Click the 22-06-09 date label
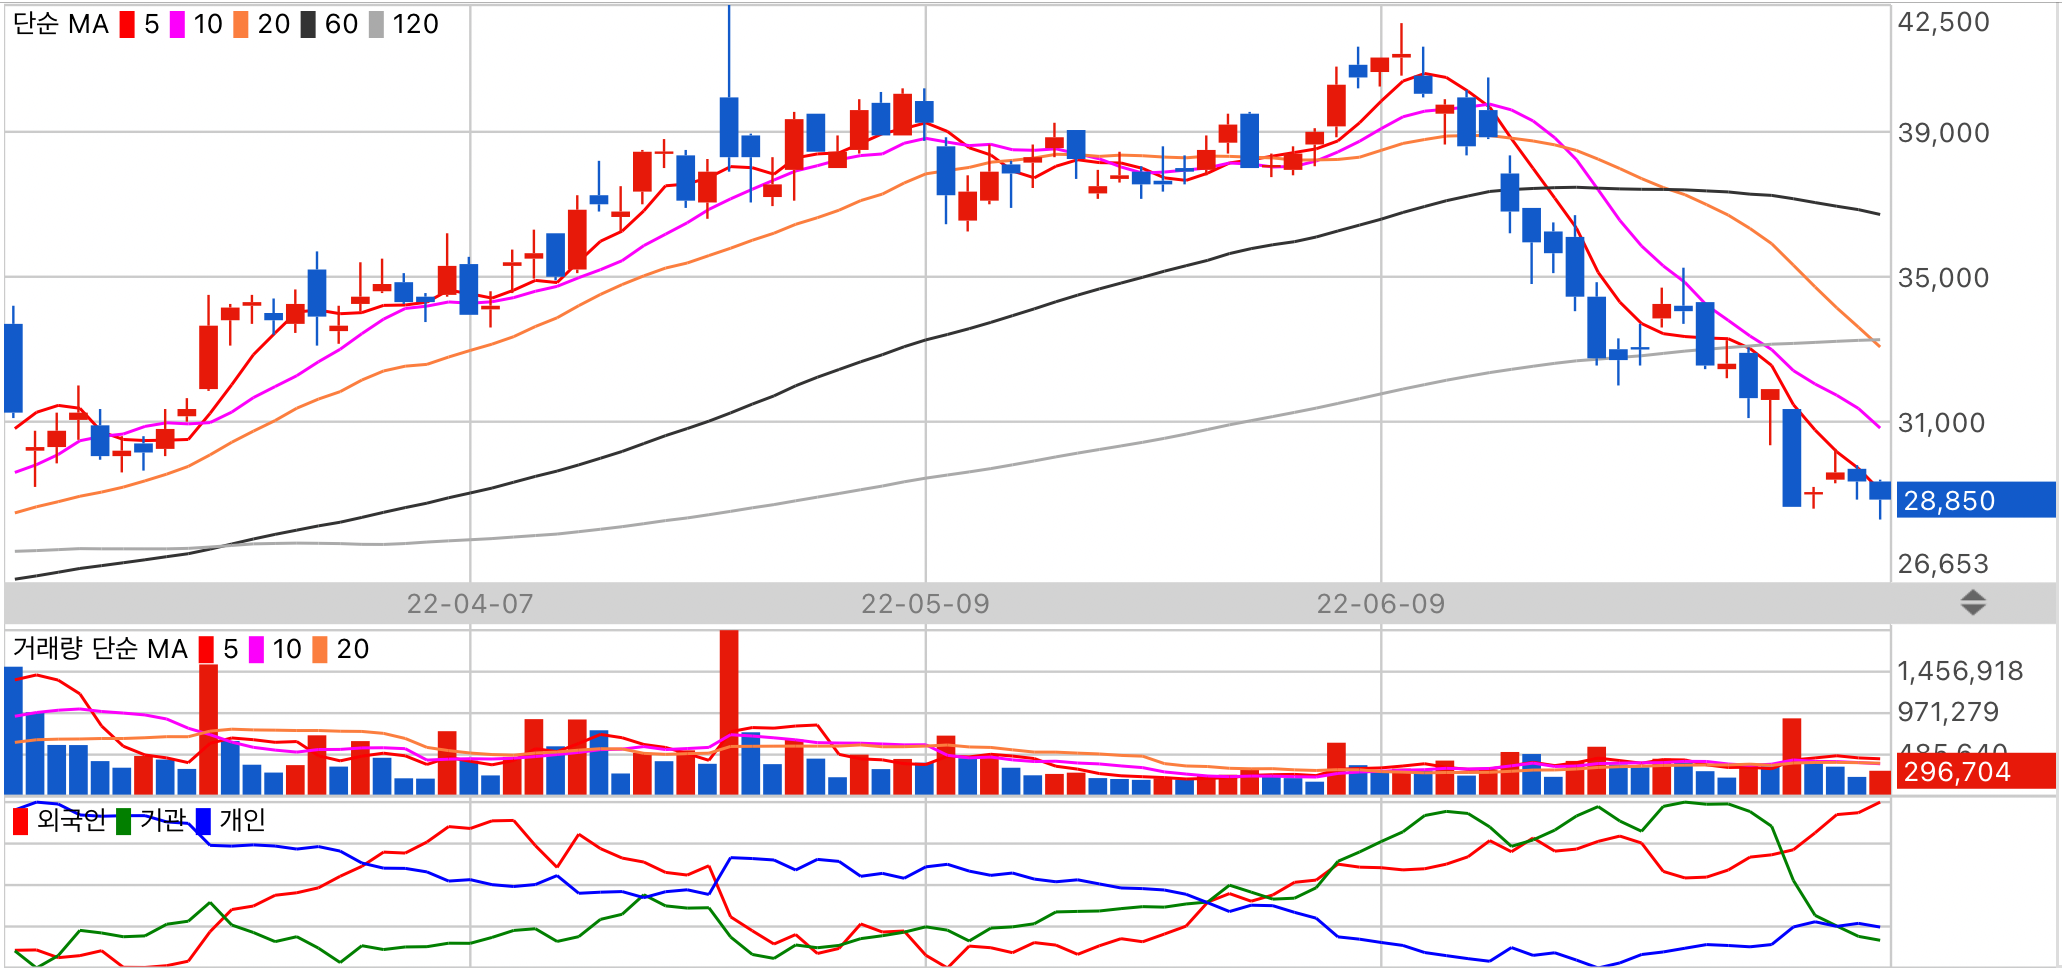The height and width of the screenshot is (975, 2062). 1381,604
